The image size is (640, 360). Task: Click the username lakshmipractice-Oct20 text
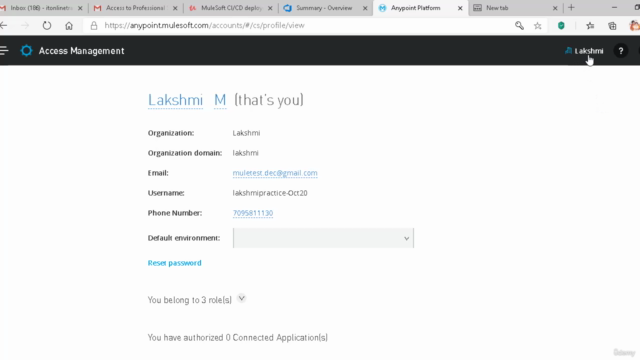(x=270, y=193)
